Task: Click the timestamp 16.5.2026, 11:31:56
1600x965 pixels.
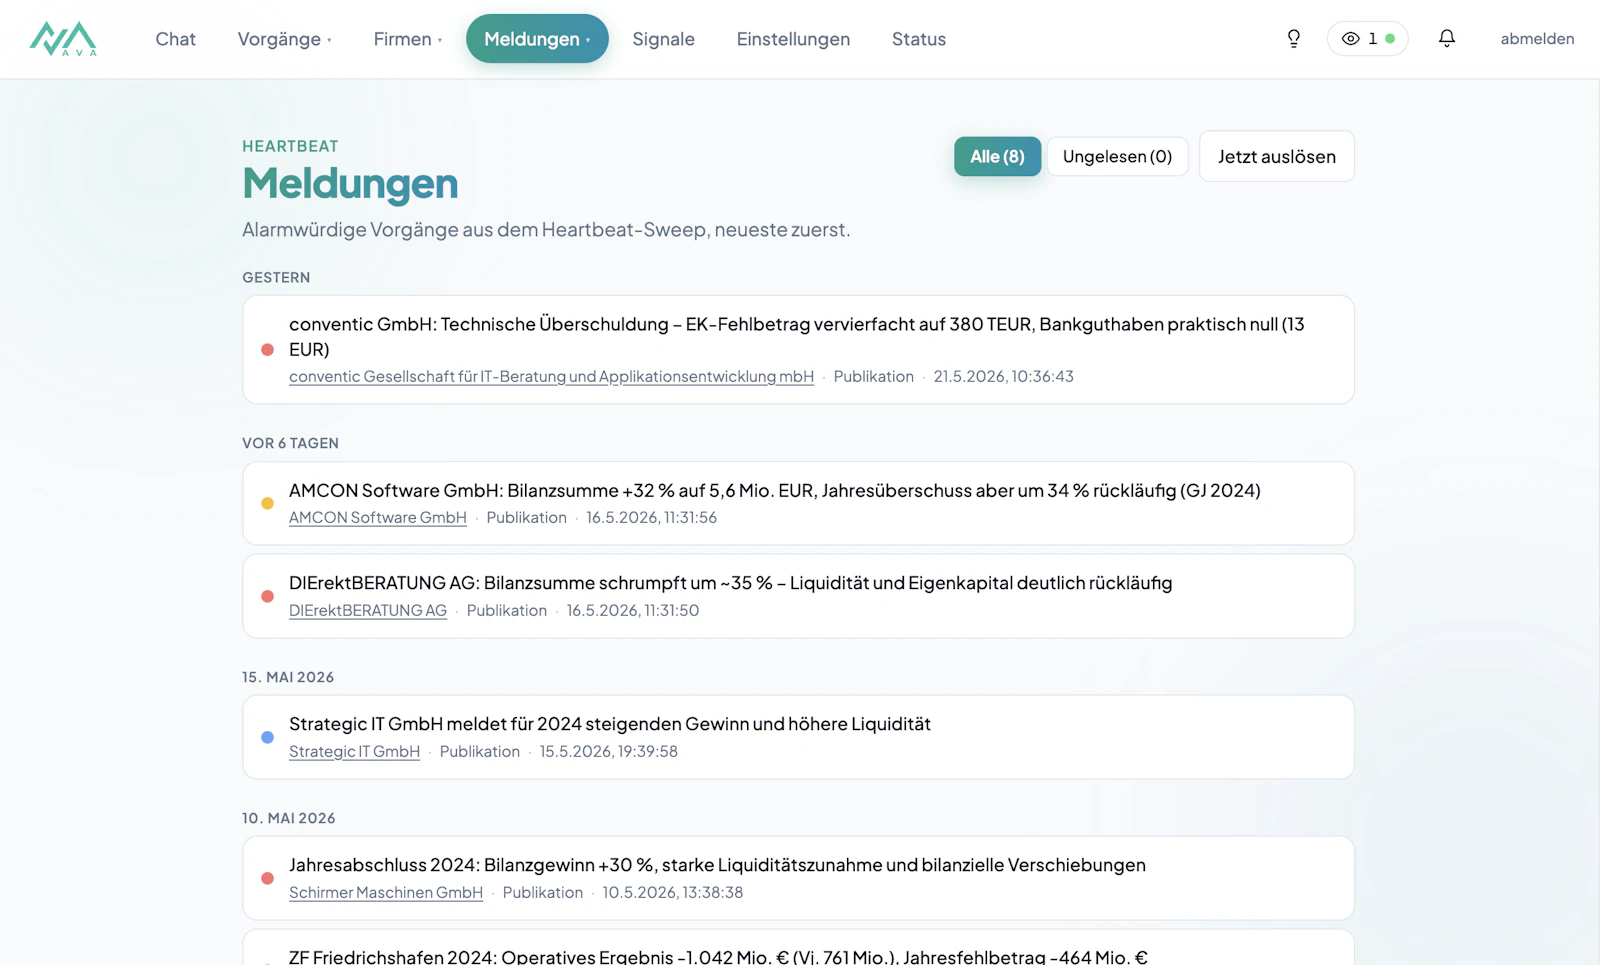Action: (651, 518)
